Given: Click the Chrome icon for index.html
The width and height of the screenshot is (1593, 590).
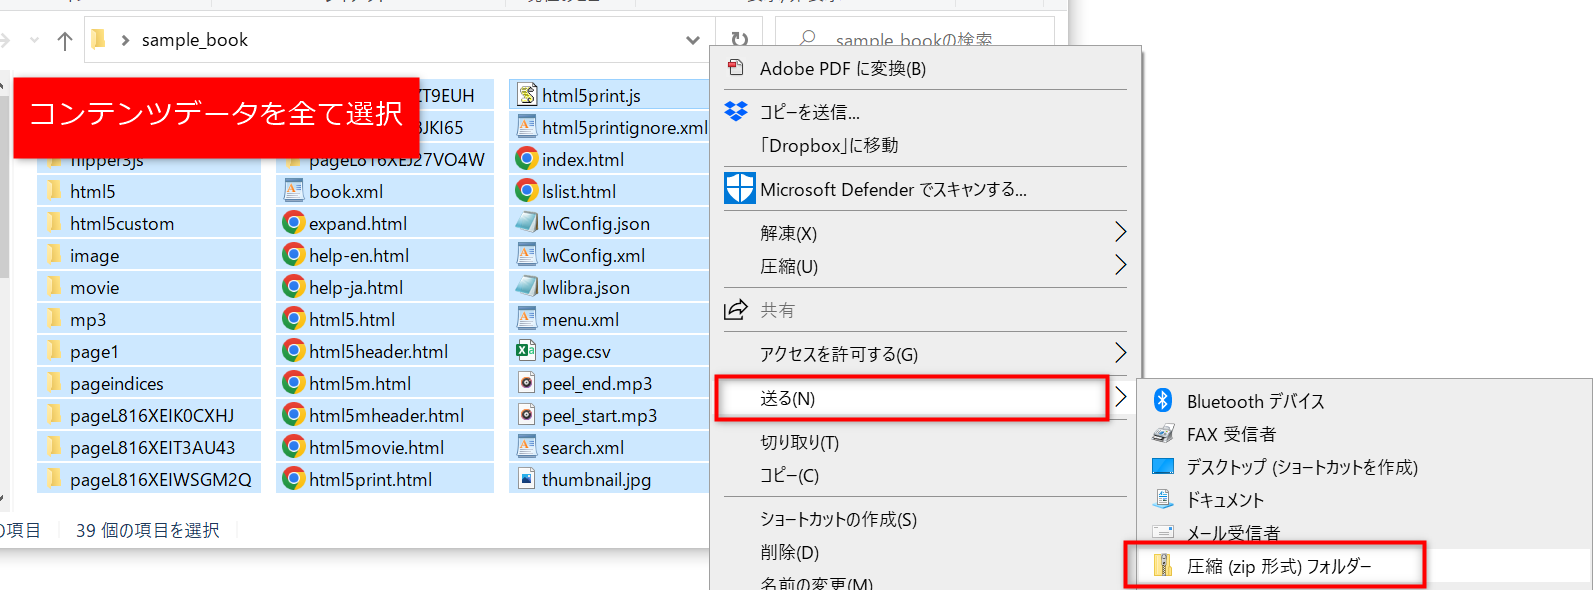Looking at the screenshot, I should [x=526, y=159].
